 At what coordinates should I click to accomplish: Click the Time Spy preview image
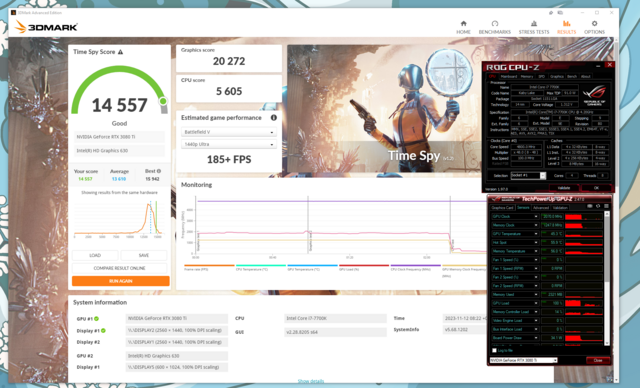pos(384,109)
